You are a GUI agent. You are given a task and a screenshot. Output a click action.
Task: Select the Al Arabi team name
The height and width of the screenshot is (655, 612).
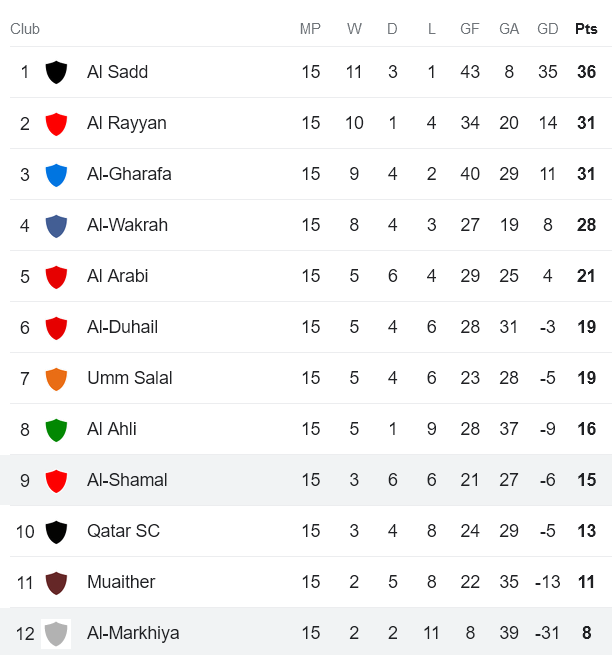117,276
